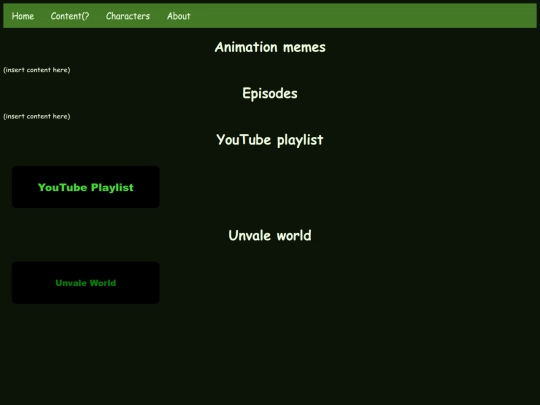Select the Episodes heading

pos(270,94)
